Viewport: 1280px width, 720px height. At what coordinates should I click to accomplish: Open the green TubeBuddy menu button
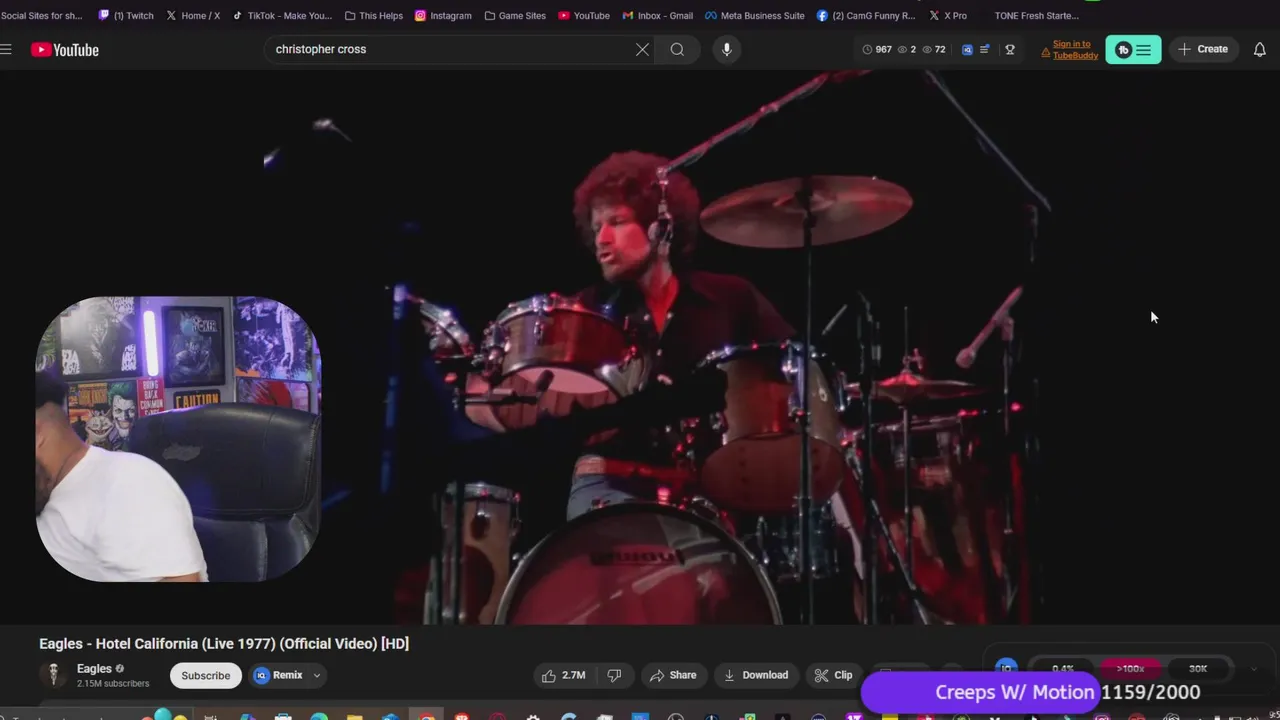pos(1133,50)
